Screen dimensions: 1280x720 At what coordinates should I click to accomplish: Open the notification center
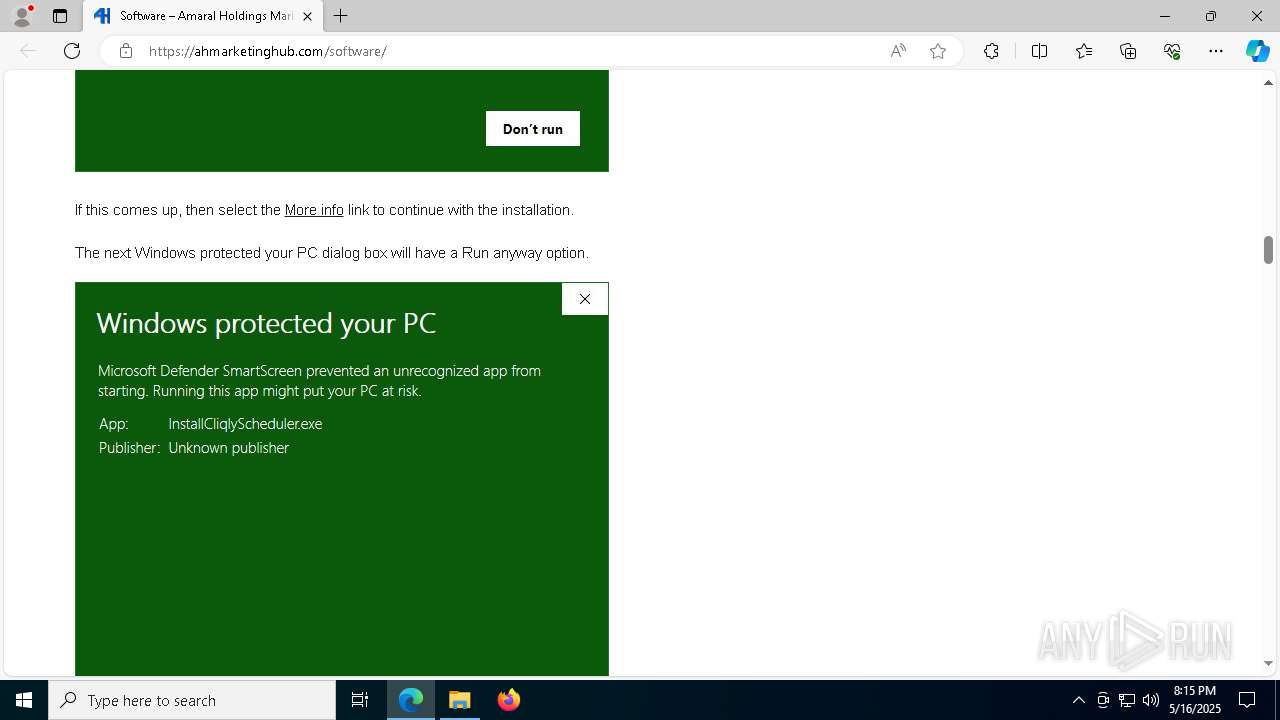[x=1247, y=700]
